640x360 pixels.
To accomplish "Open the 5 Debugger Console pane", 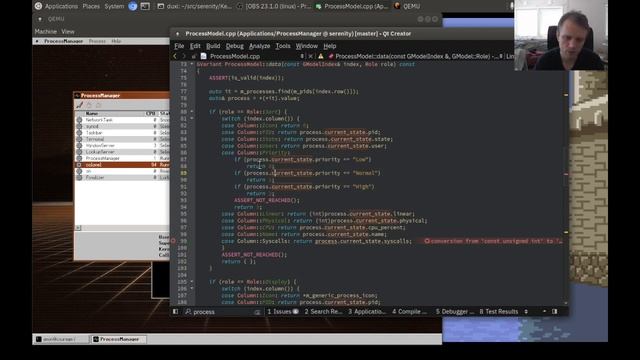I will (x=455, y=312).
